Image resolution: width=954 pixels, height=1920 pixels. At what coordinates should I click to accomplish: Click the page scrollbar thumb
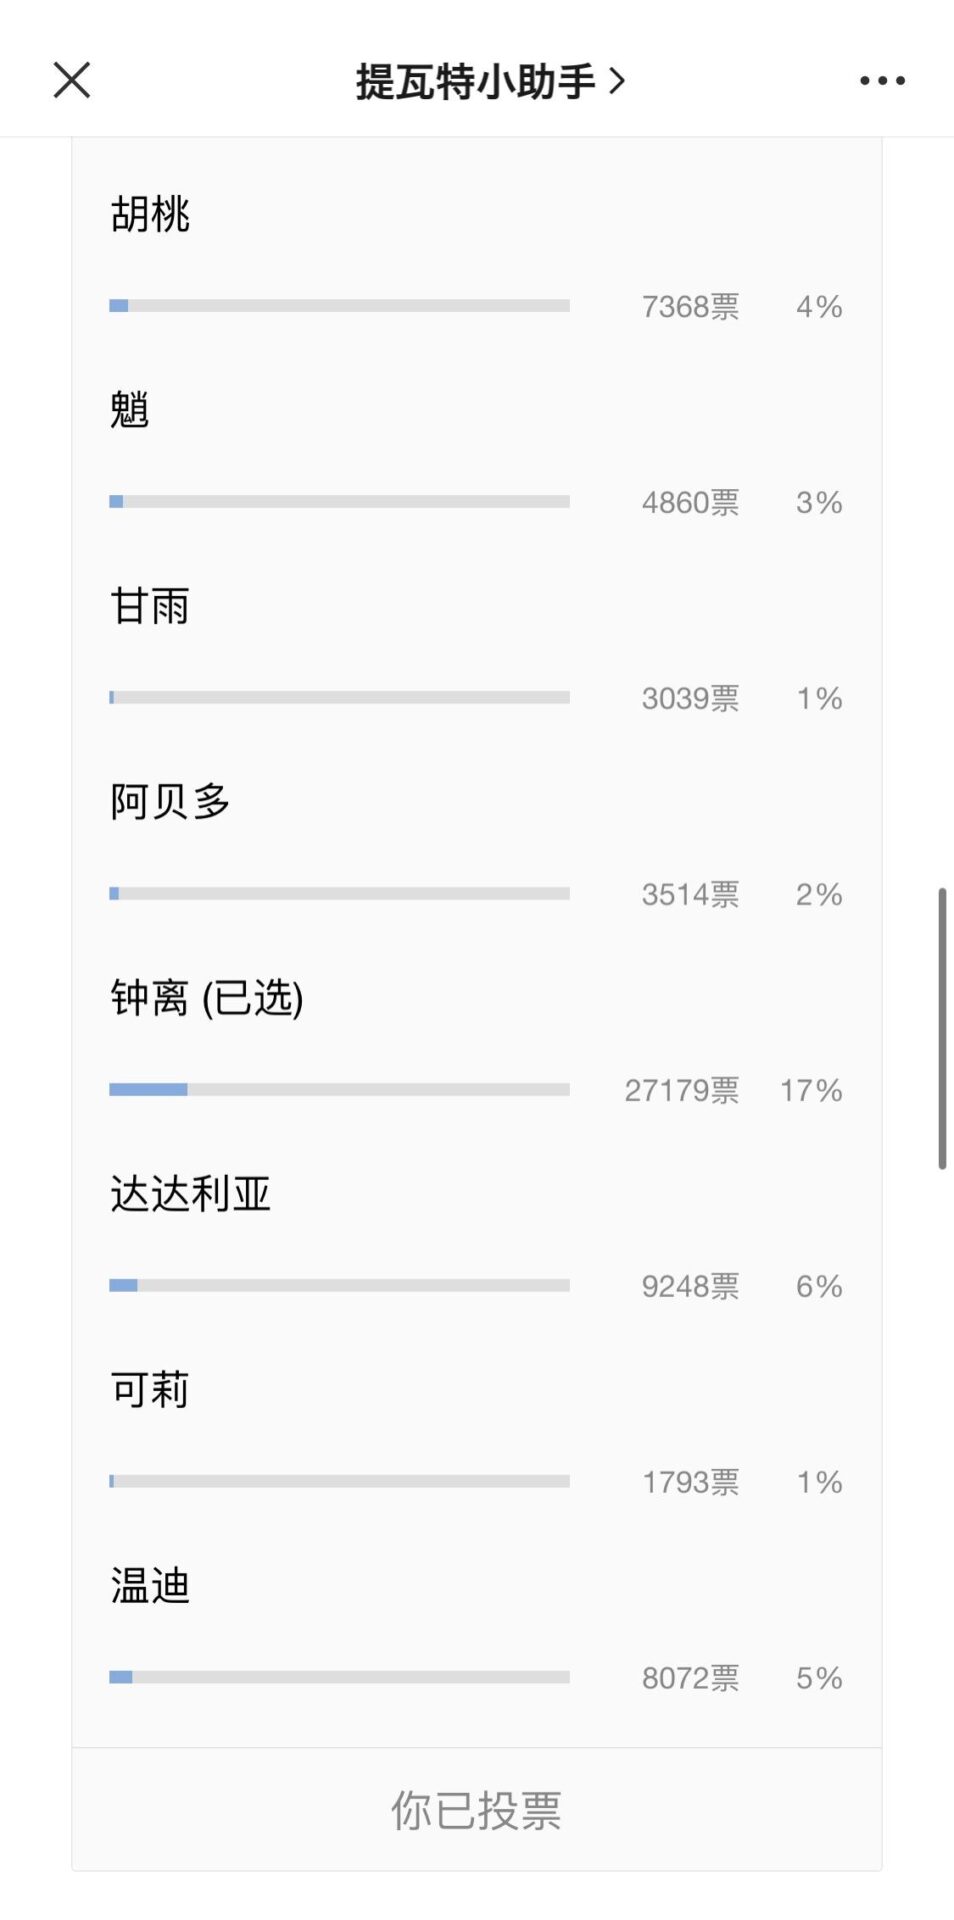pyautogui.click(x=942, y=1028)
